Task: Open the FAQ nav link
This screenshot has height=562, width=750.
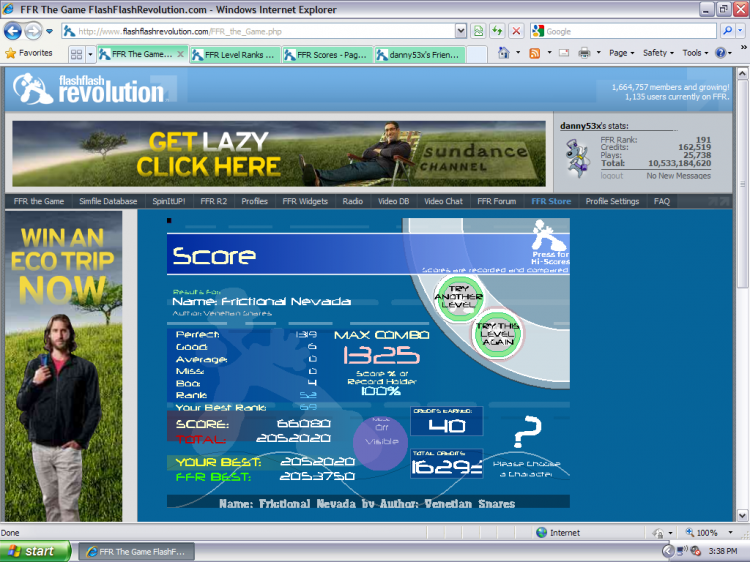Action: [x=662, y=201]
